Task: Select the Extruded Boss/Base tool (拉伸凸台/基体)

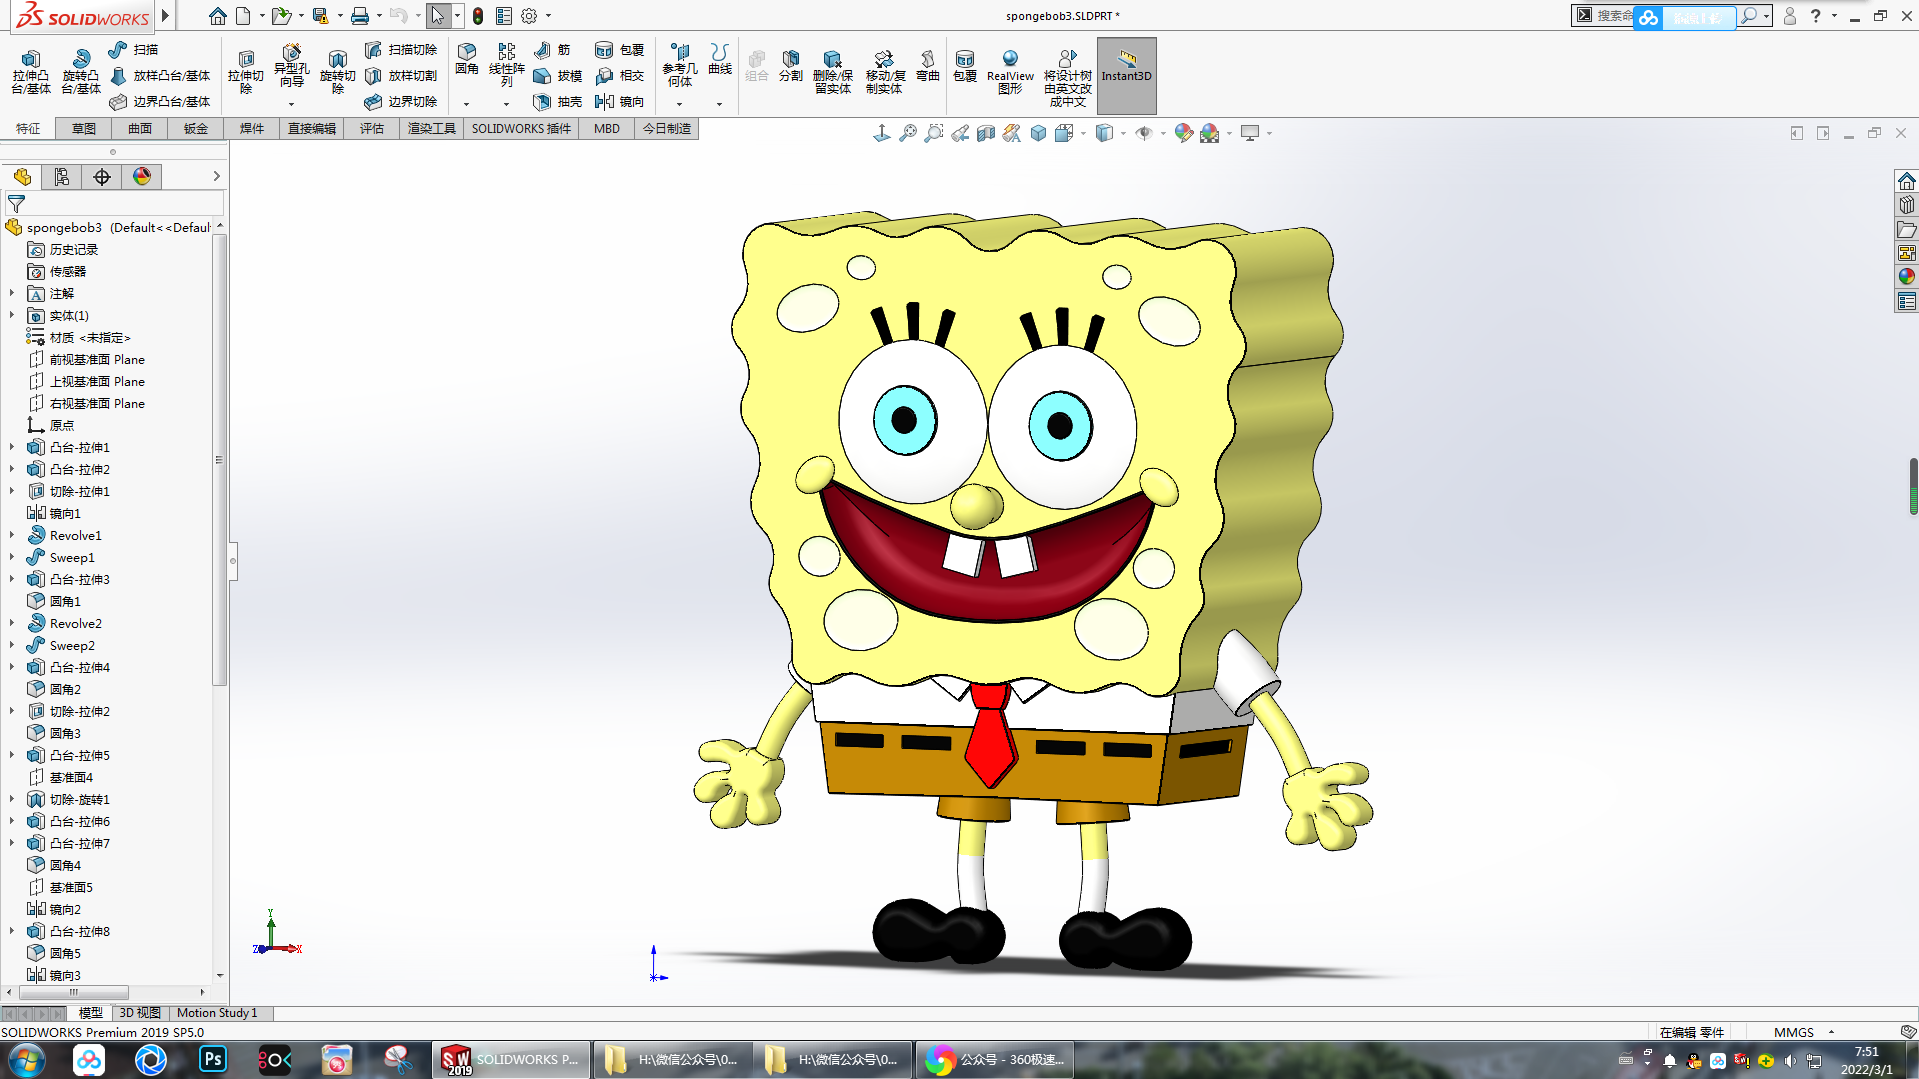Action: pos(31,72)
